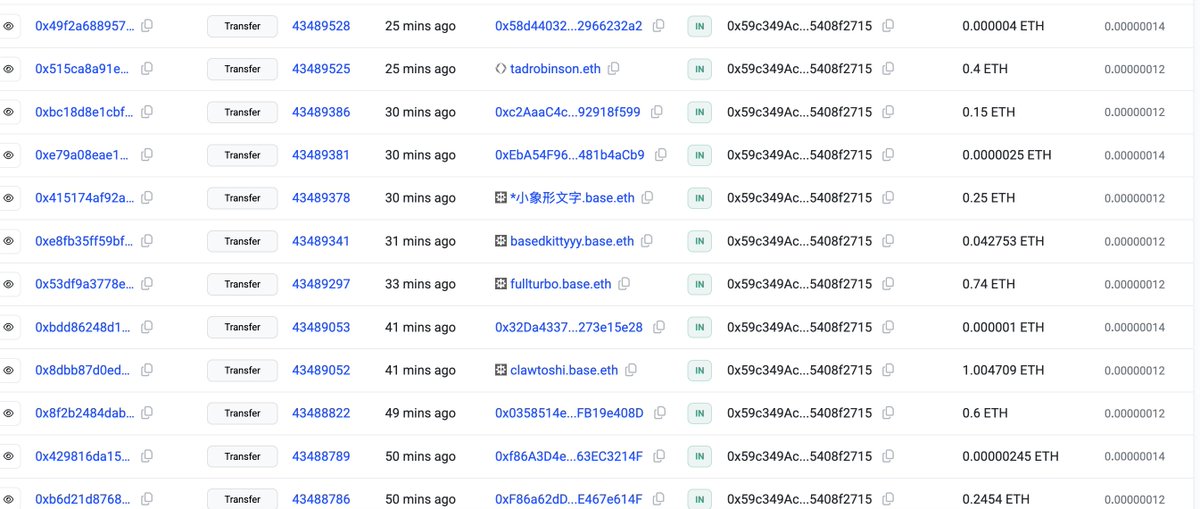Copy recipient address in the 0.74 ETH row
Viewport: 1200px width, 509px height.
click(x=888, y=284)
